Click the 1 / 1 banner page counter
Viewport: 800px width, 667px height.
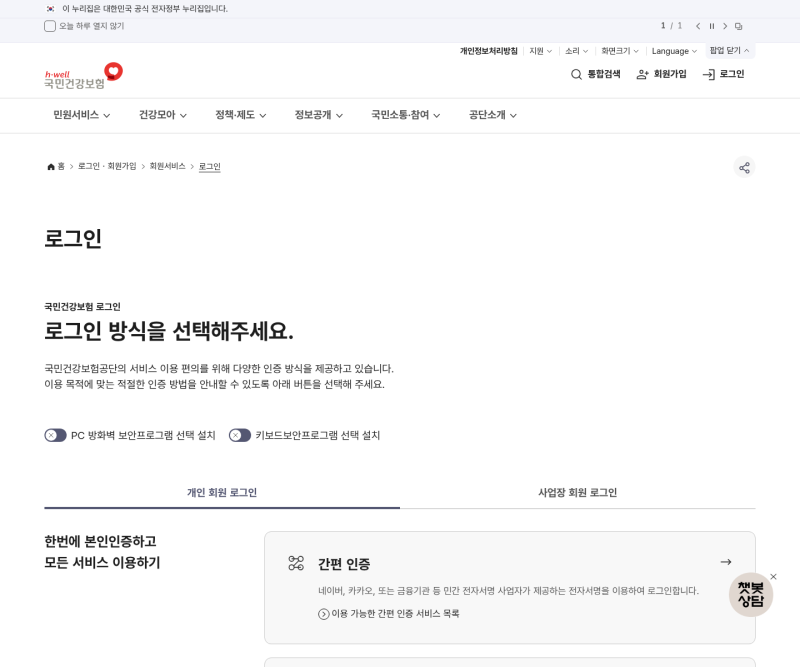coord(671,26)
